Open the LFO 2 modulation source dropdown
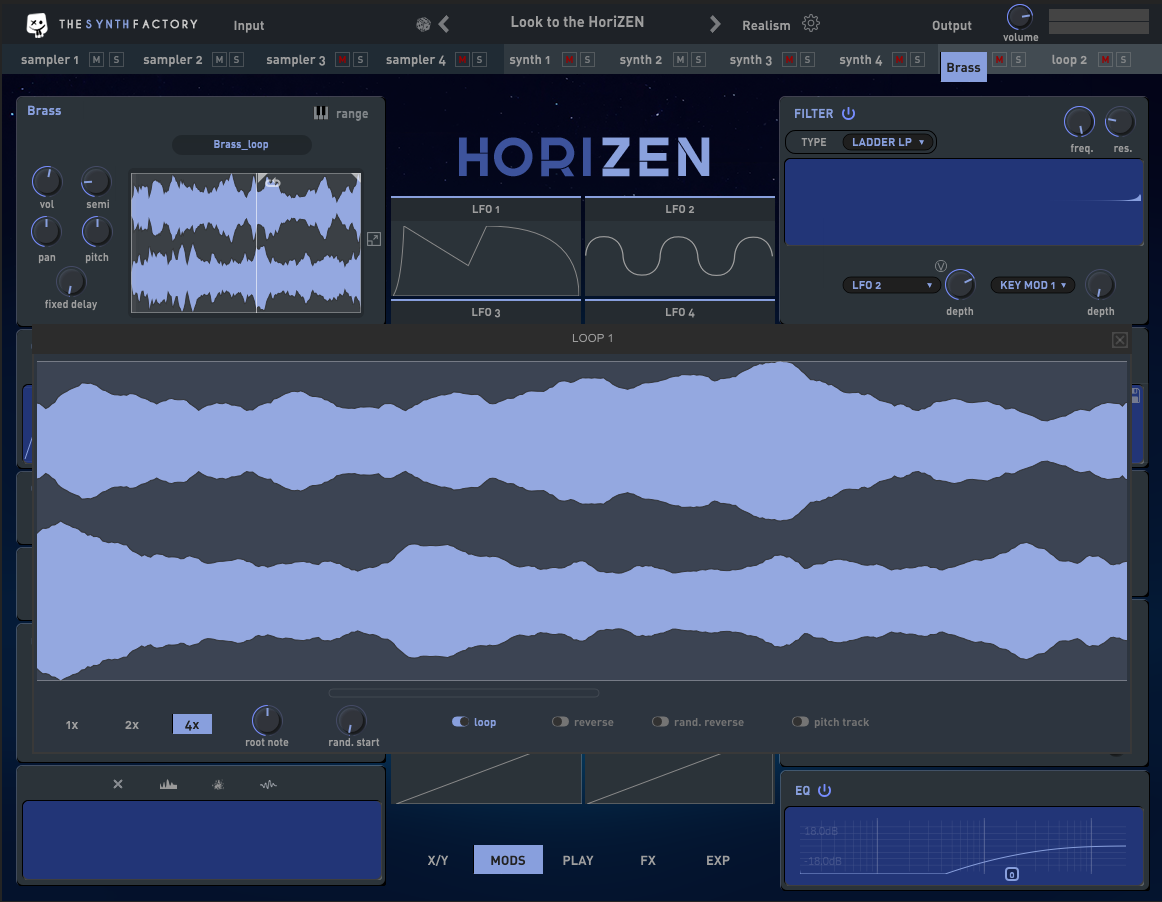This screenshot has width=1162, height=902. (892, 285)
